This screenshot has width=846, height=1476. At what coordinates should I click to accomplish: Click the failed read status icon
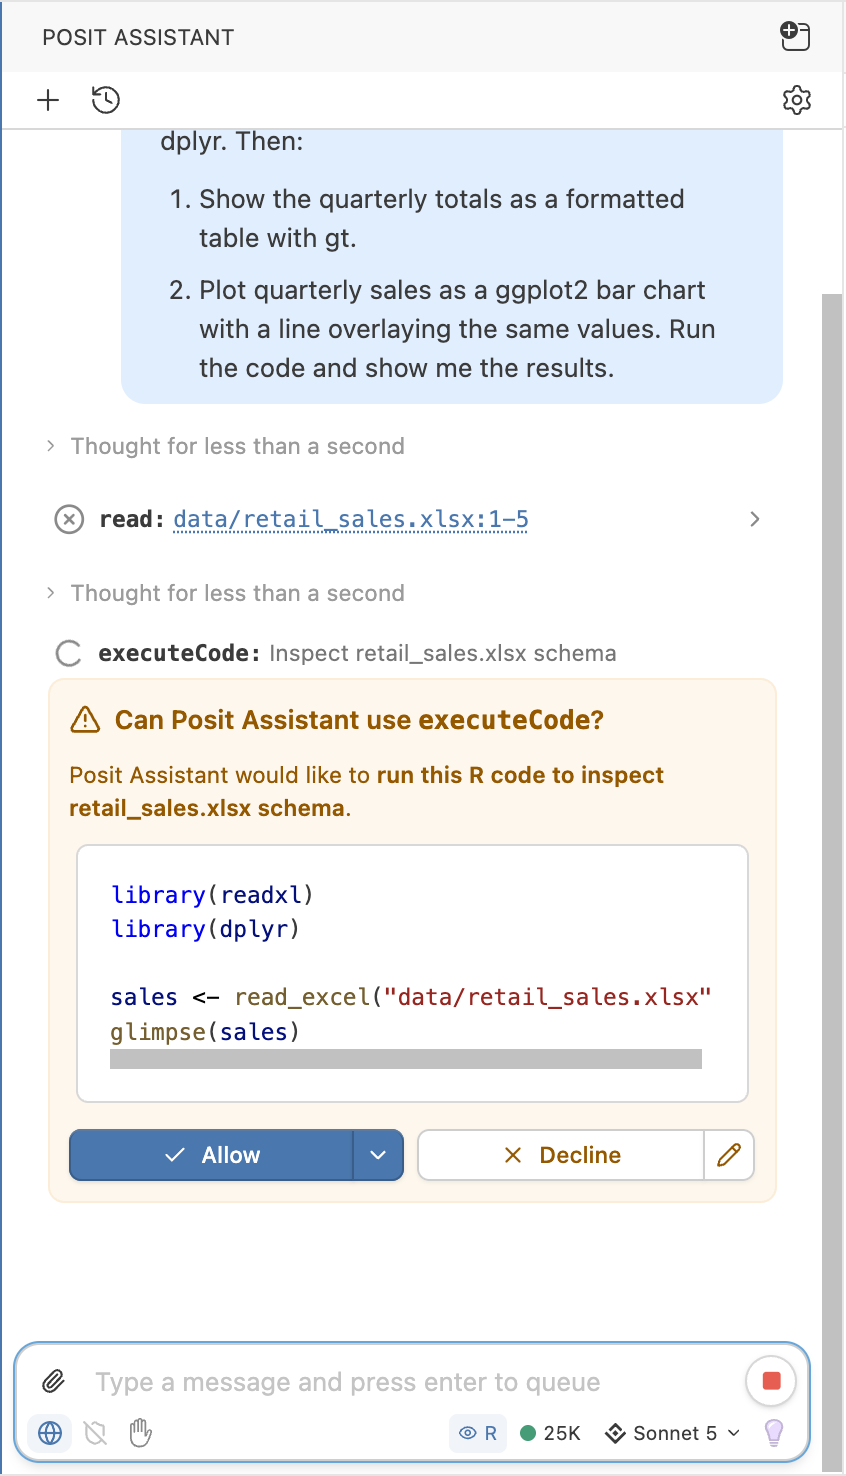(69, 519)
